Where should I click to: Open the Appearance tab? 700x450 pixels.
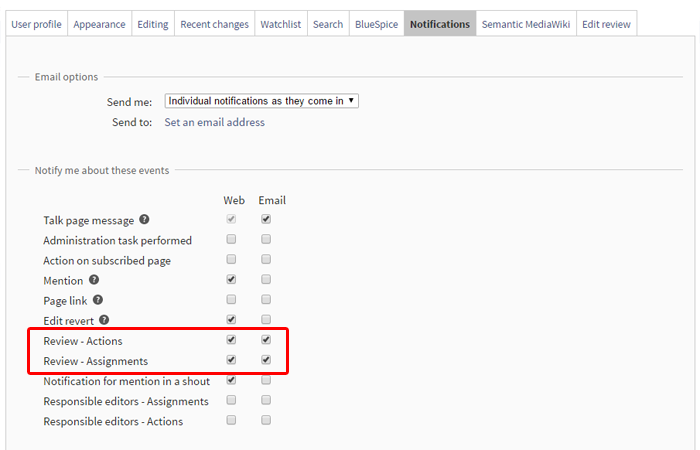point(98,24)
